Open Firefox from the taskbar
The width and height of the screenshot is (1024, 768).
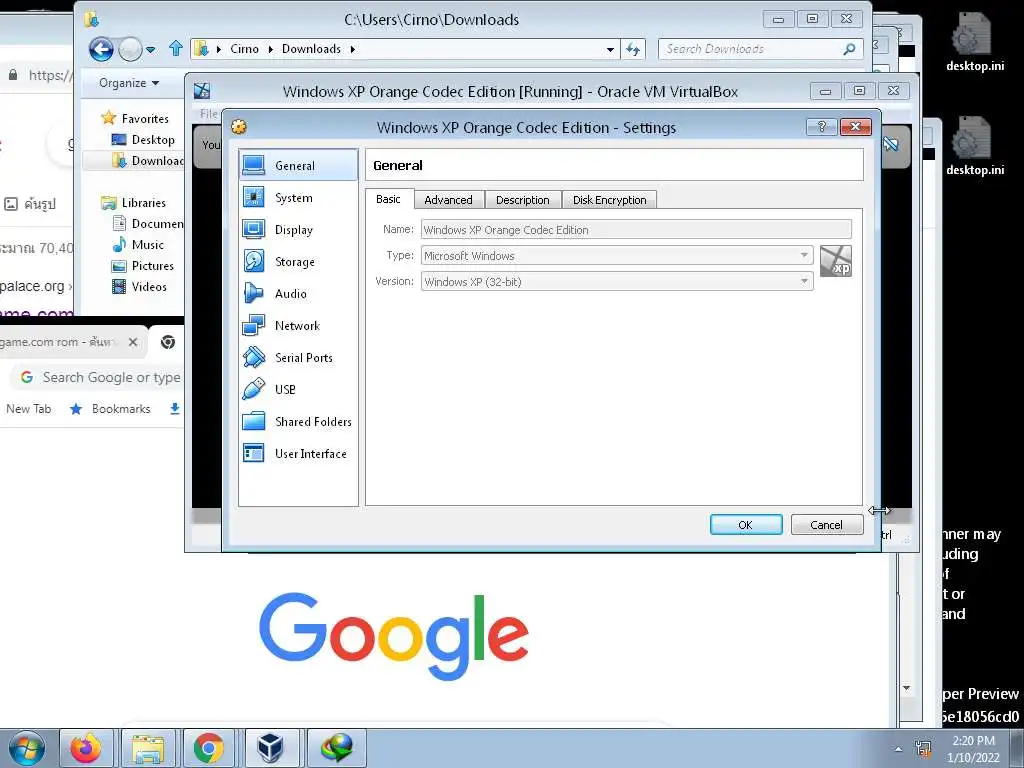tap(86, 748)
